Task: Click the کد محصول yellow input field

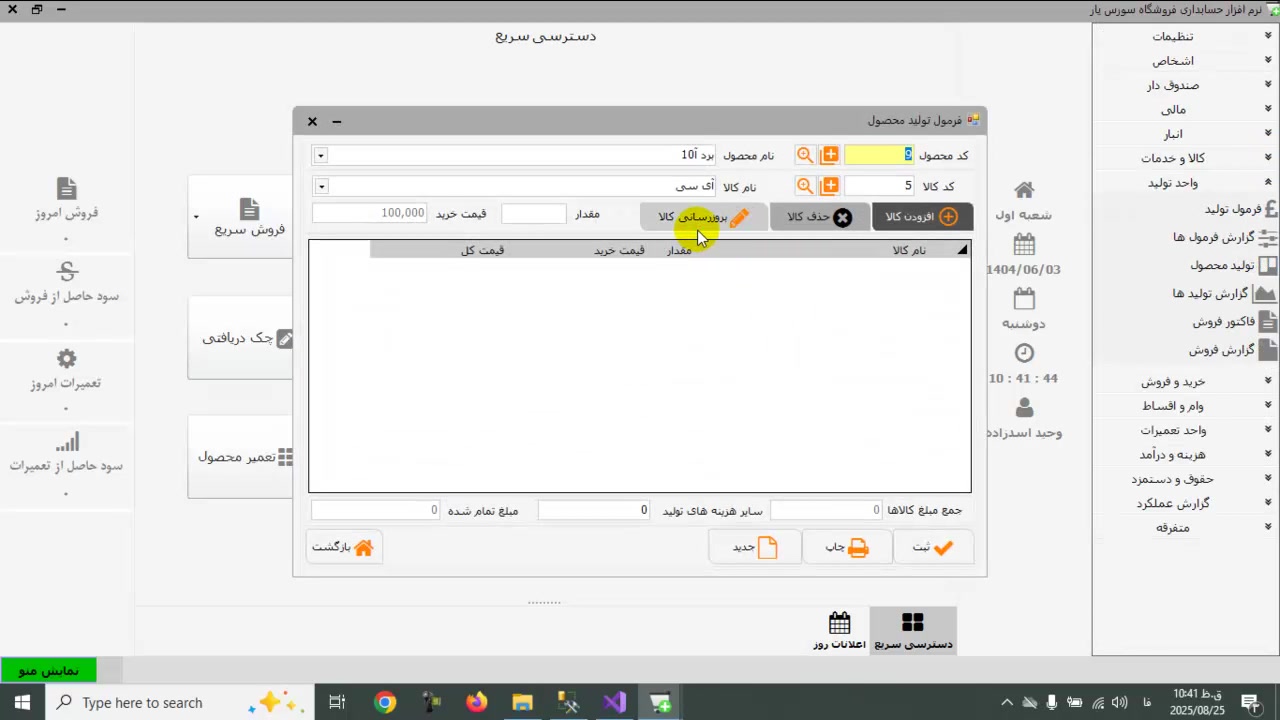Action: tap(879, 155)
